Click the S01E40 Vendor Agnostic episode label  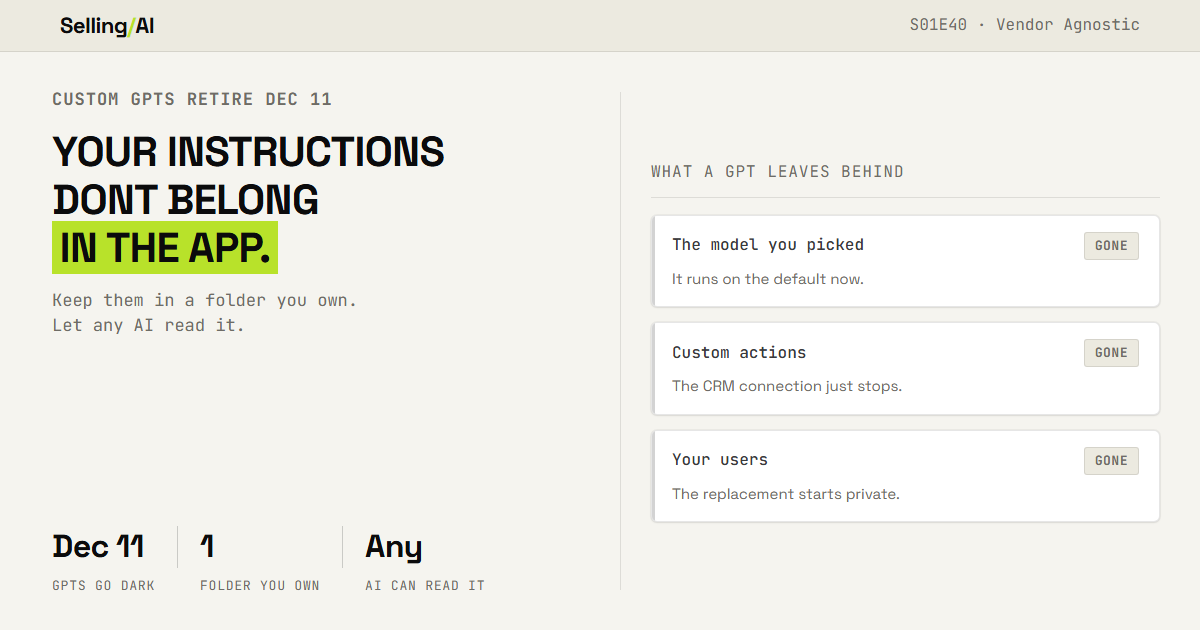[x=1024, y=25]
